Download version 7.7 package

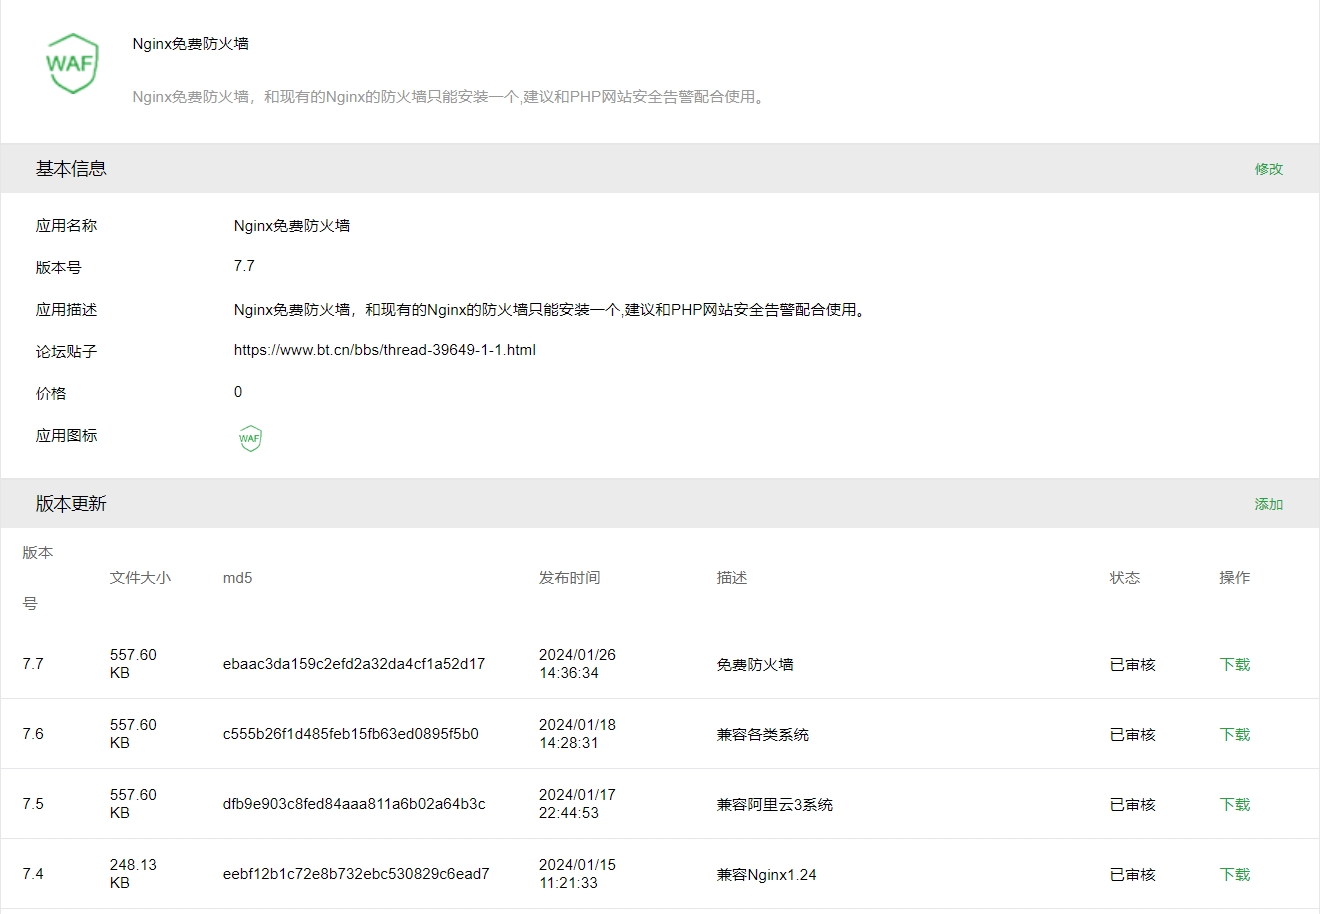coord(1235,664)
